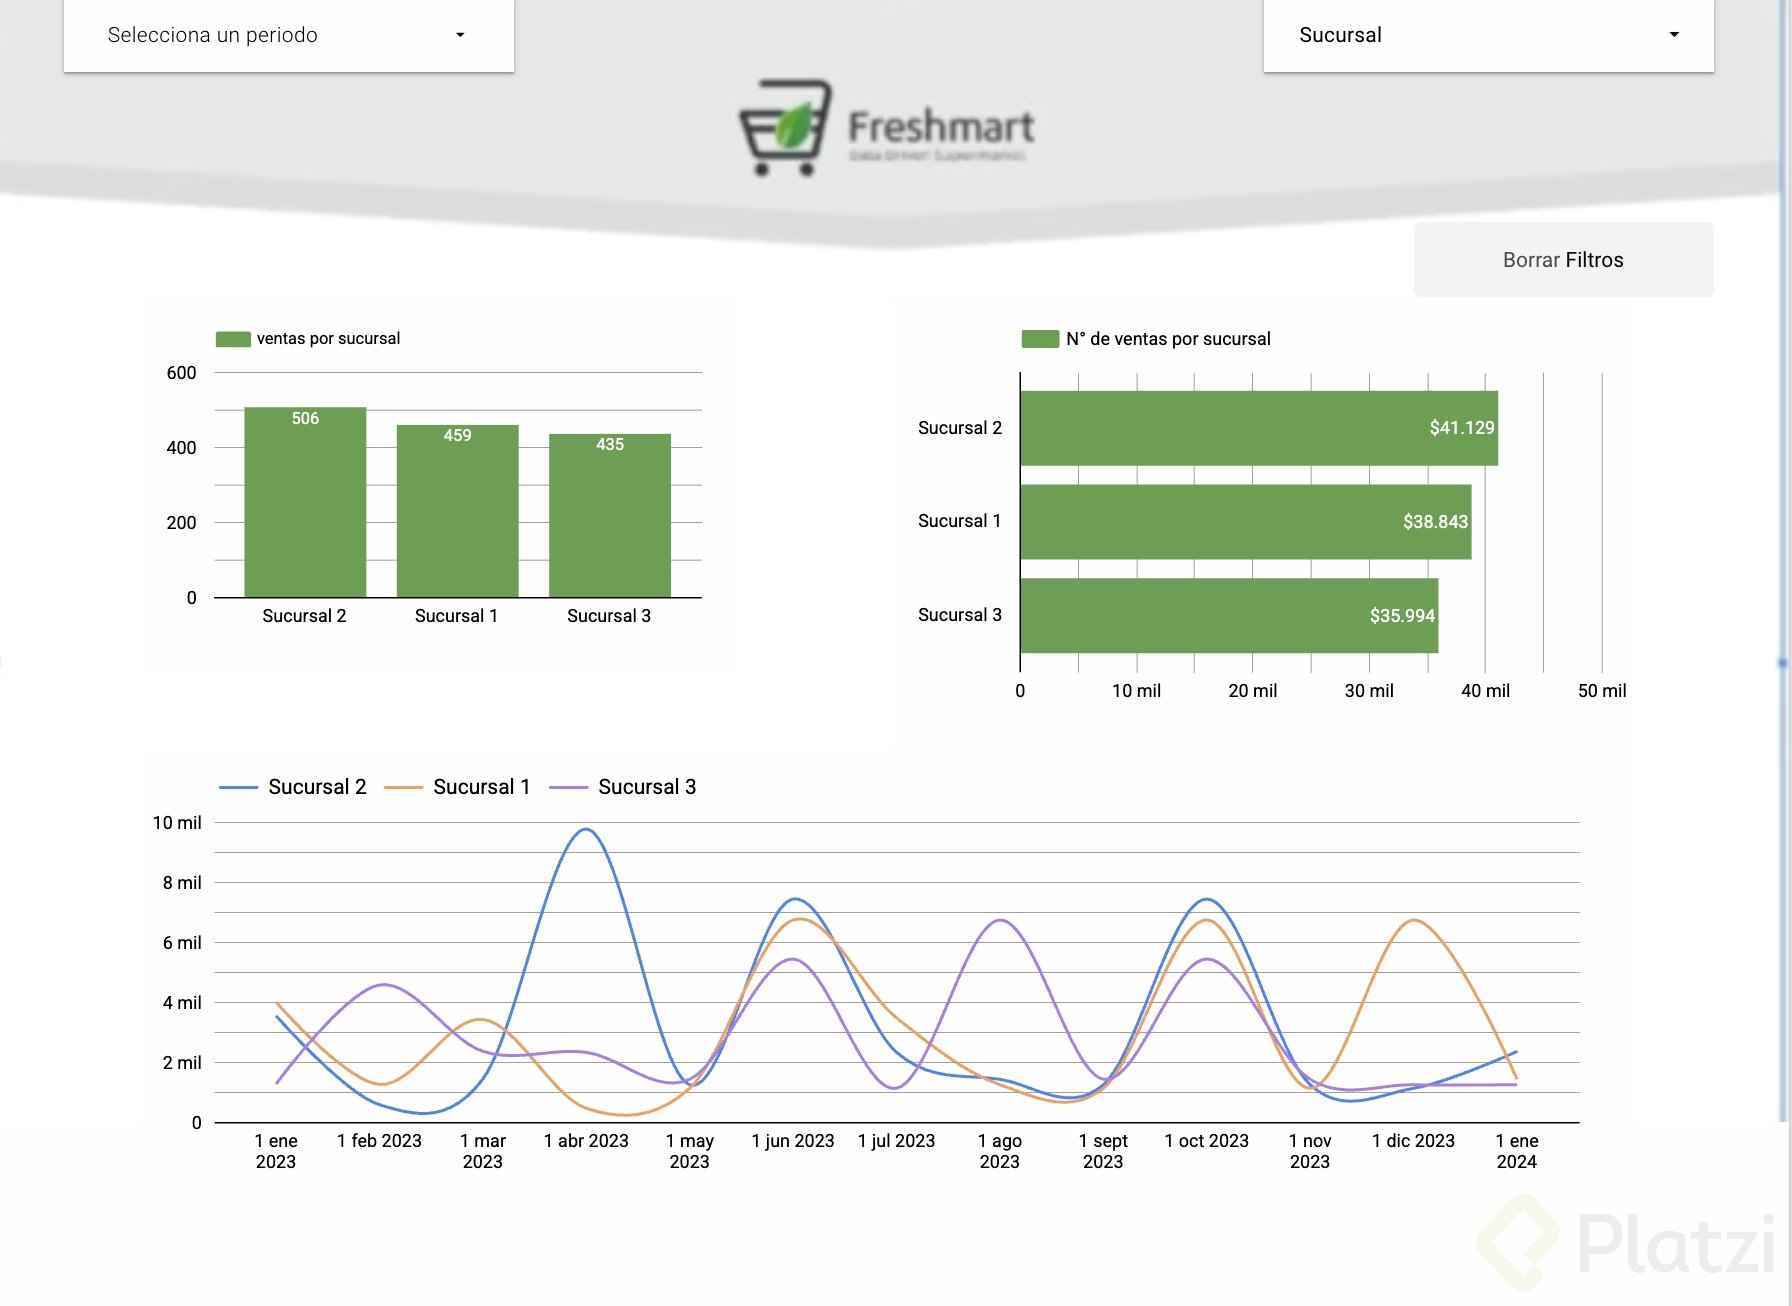The height and width of the screenshot is (1306, 1792).
Task: Click 'Sucursal 1' axis label of horizontal chart
Action: (x=960, y=521)
